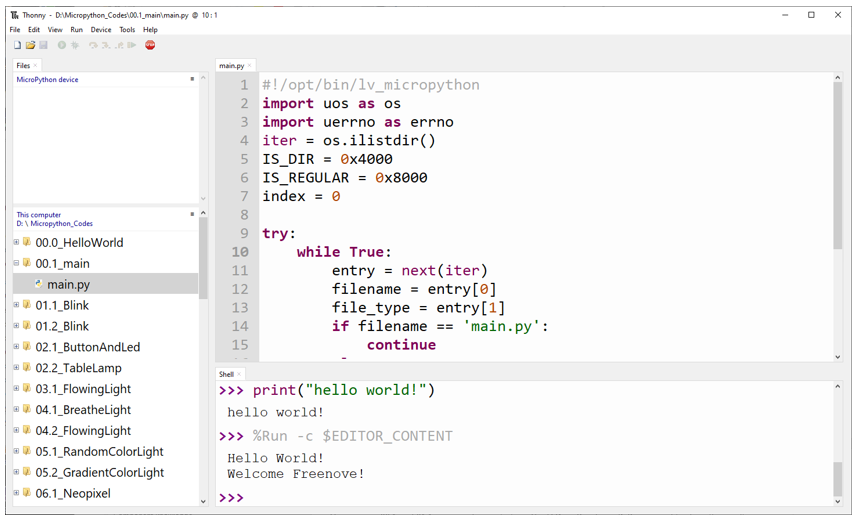This screenshot has height=520, width=858.
Task: Click the shell prompt input line
Action: click(525, 498)
